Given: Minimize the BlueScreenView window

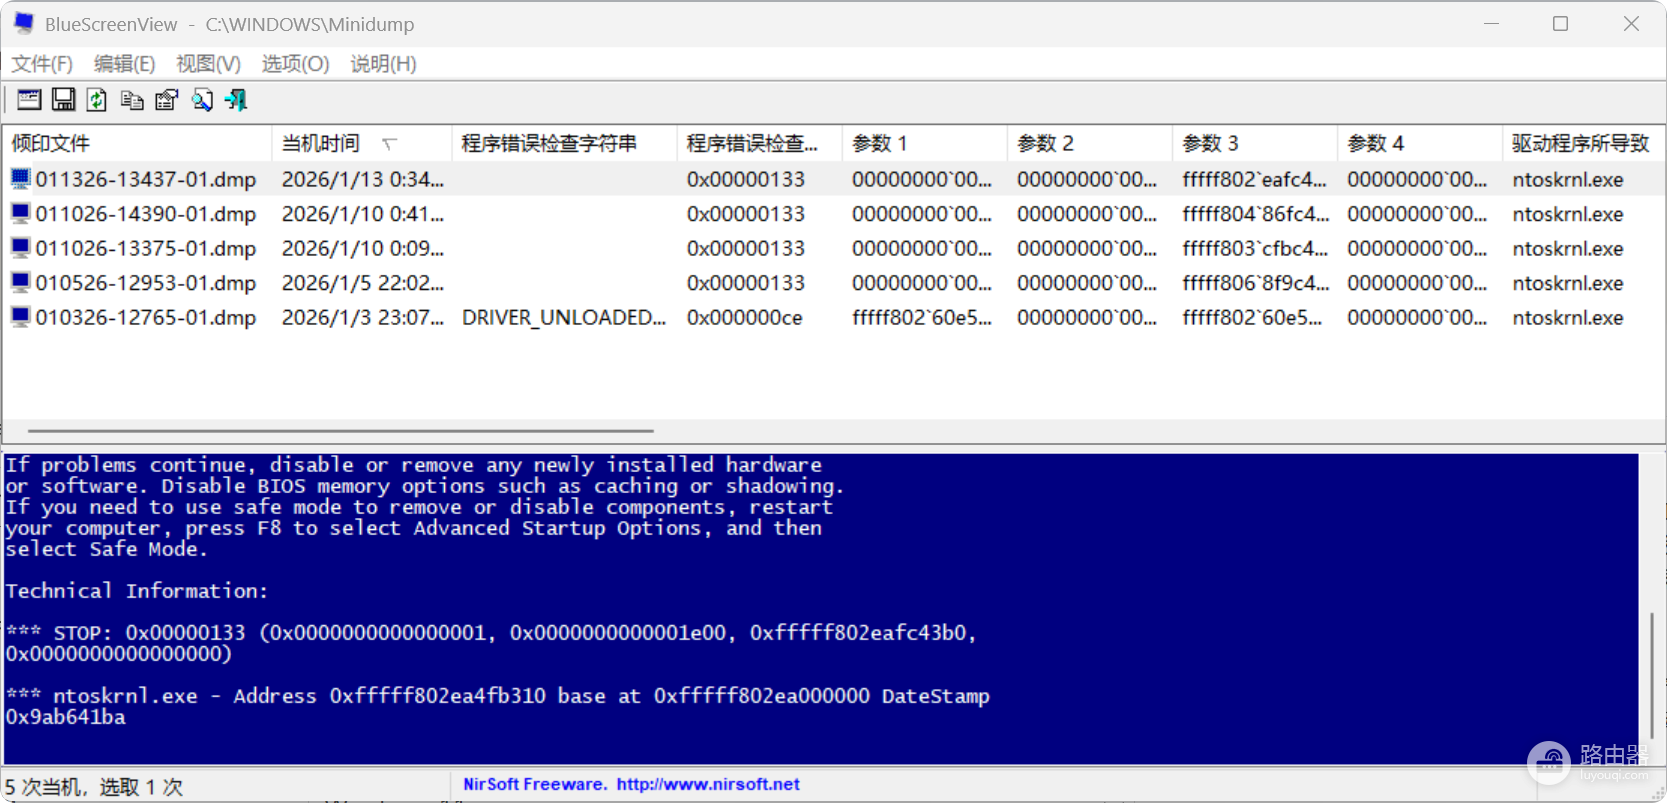Looking at the screenshot, I should pos(1491,24).
